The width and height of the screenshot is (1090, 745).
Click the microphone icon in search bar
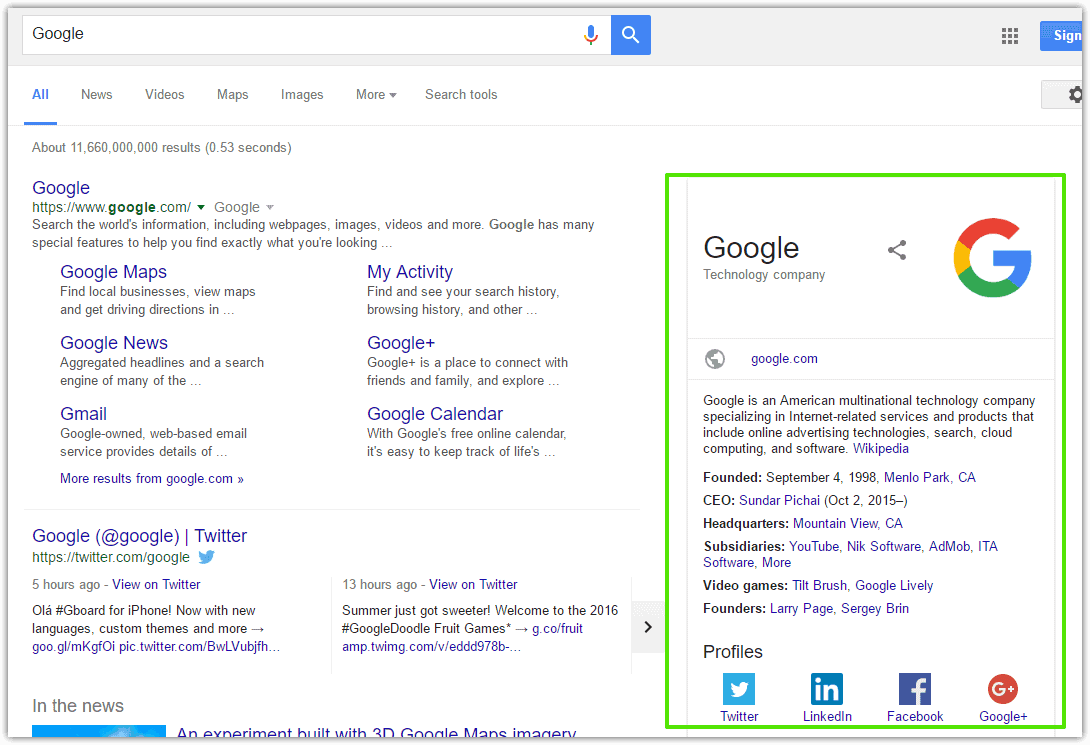[591, 34]
